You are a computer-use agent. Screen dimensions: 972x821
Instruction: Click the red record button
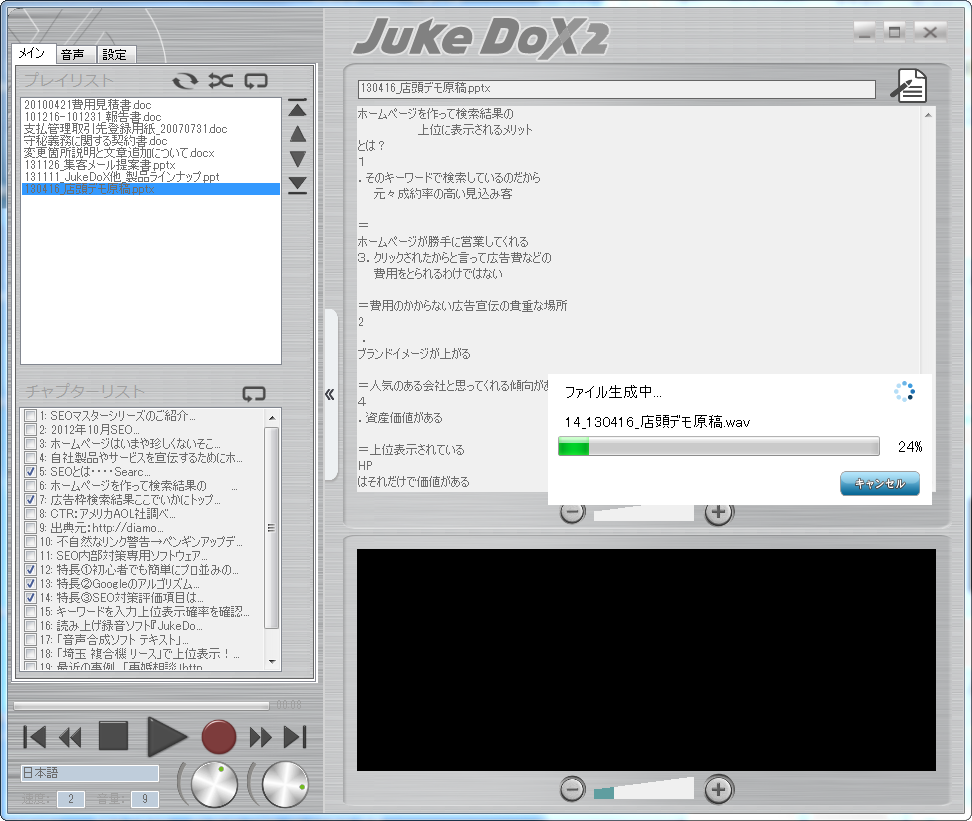tap(219, 737)
